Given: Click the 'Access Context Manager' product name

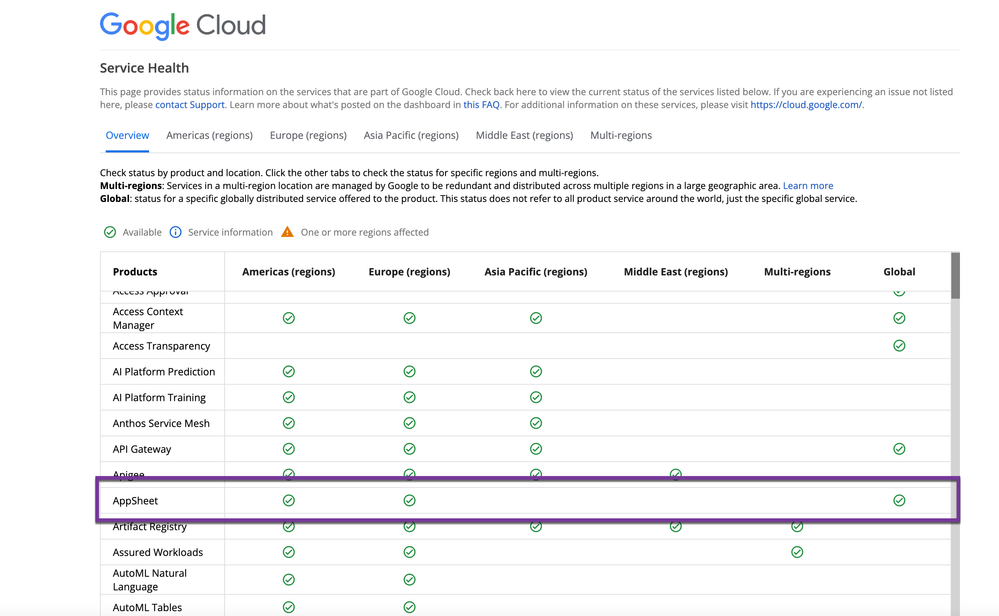Looking at the screenshot, I should 148,319.
